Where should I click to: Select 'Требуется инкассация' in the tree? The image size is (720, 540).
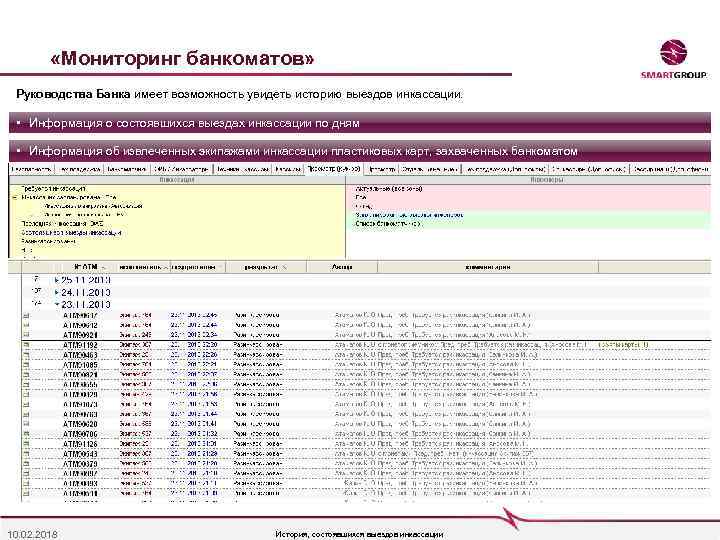(x=53, y=188)
